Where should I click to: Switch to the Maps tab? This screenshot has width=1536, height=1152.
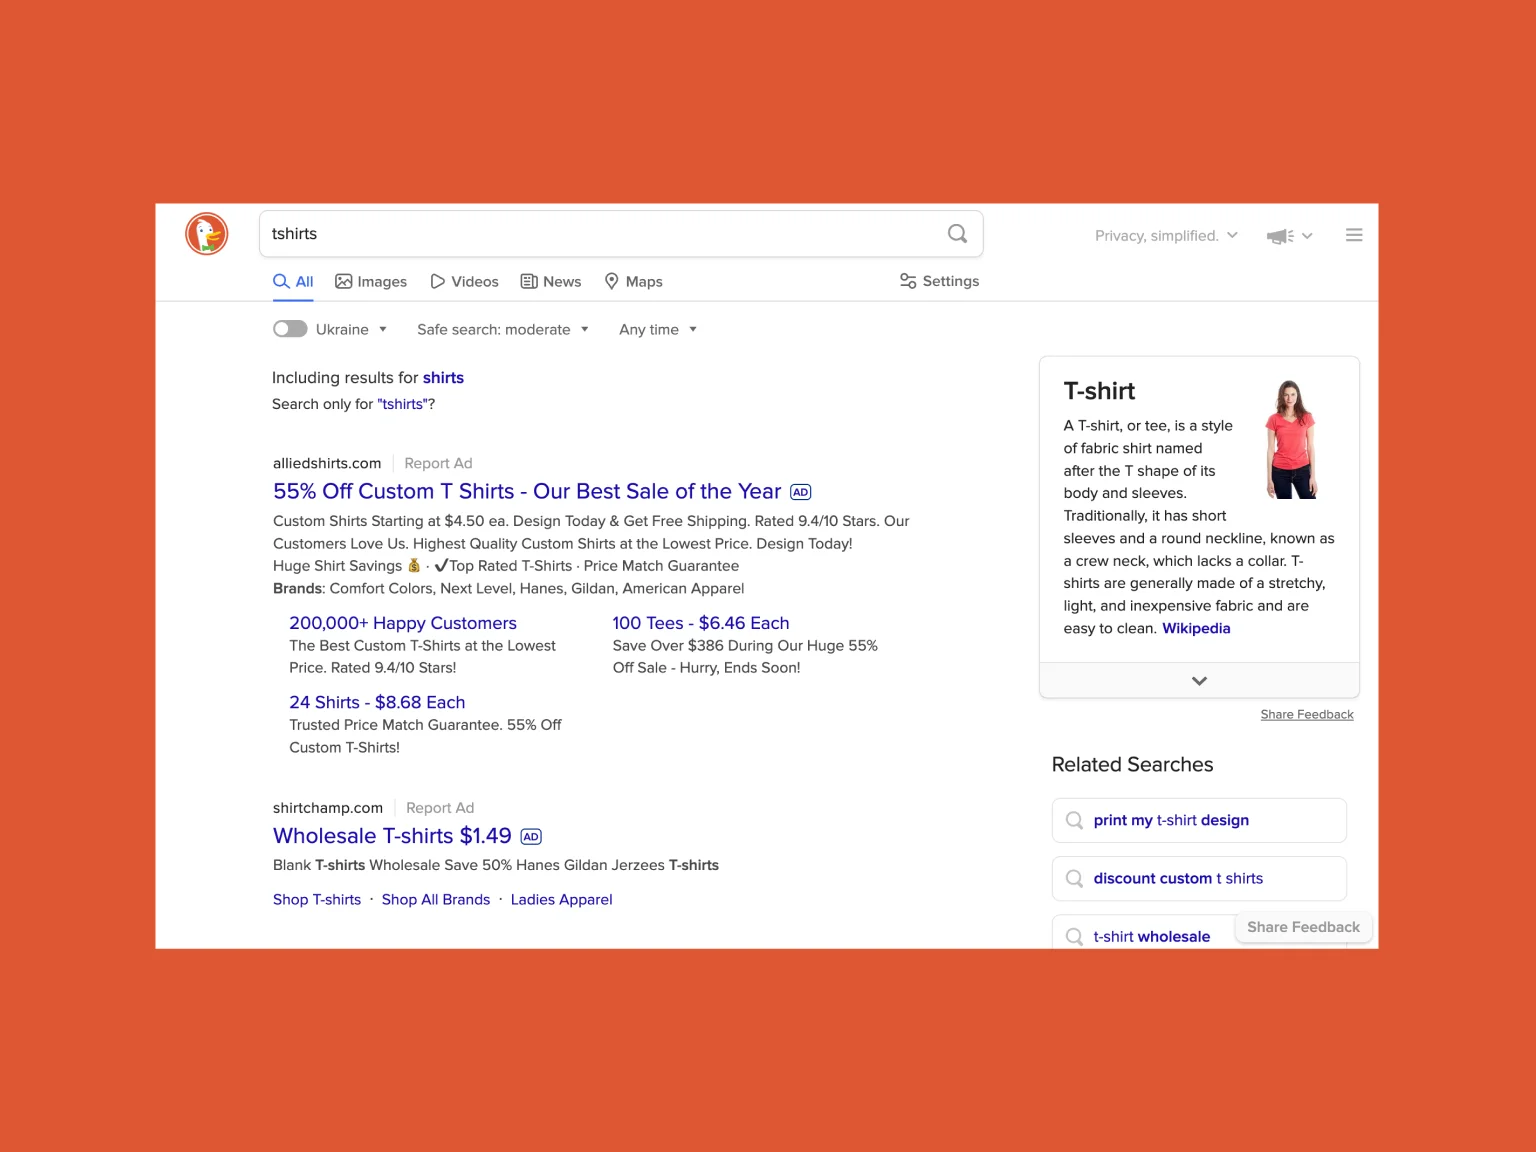tap(634, 282)
